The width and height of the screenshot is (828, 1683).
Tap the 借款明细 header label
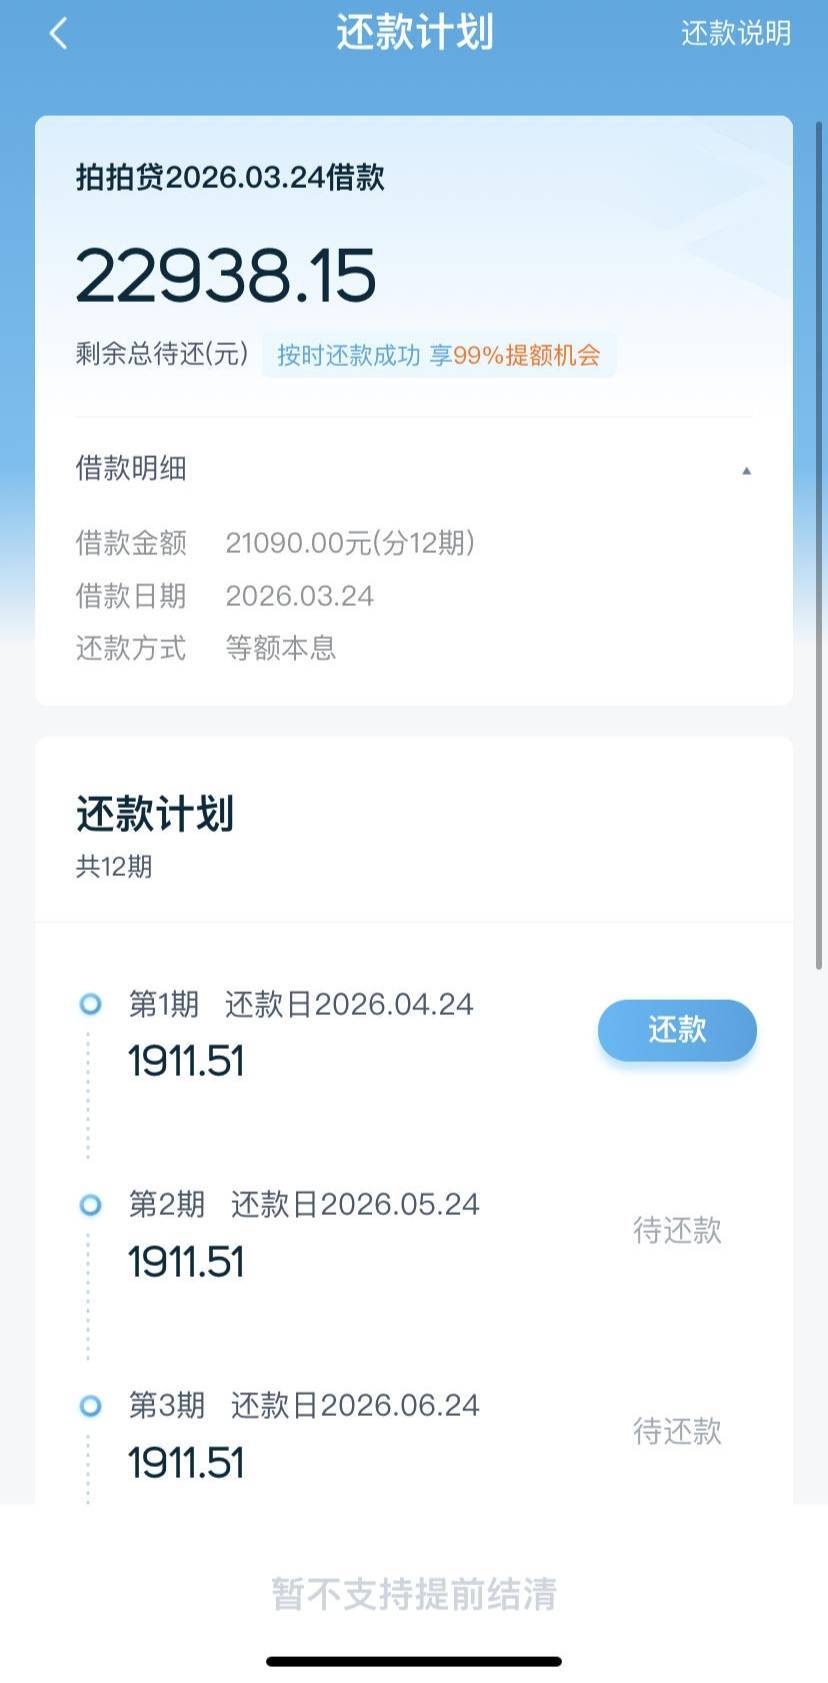[131, 468]
